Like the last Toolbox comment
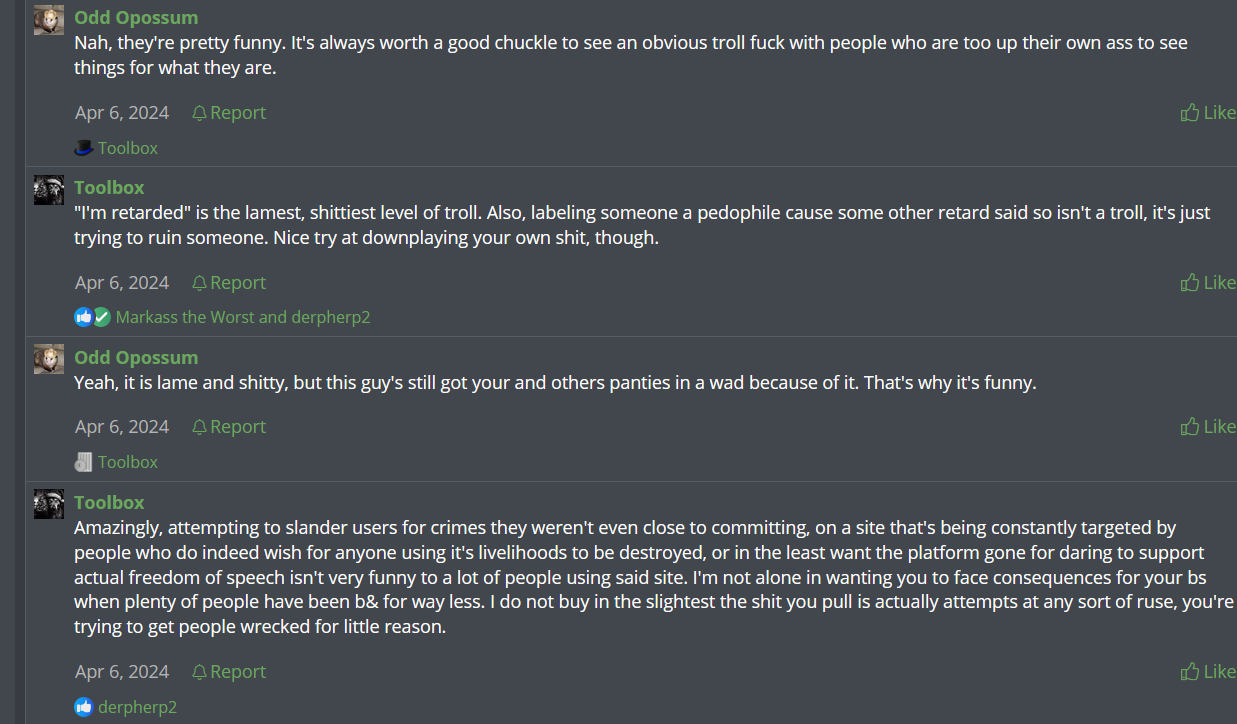Screen dimensions: 1237x724 [x=1208, y=672]
